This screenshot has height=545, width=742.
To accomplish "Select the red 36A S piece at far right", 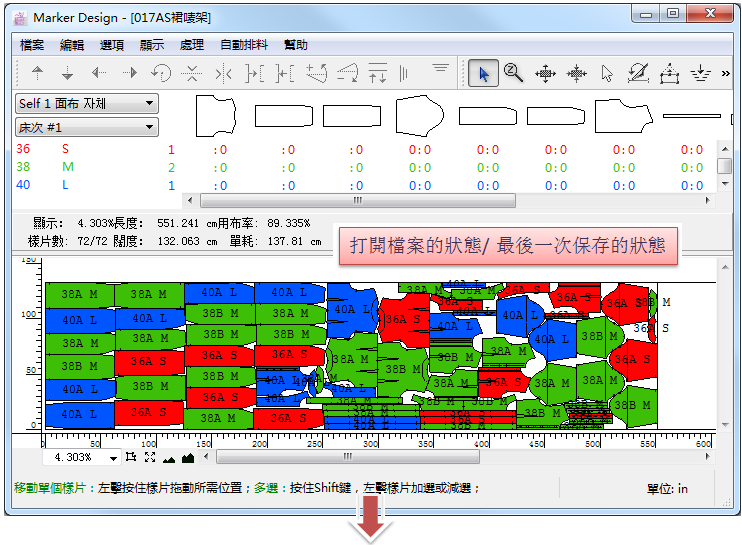I will click(x=633, y=360).
